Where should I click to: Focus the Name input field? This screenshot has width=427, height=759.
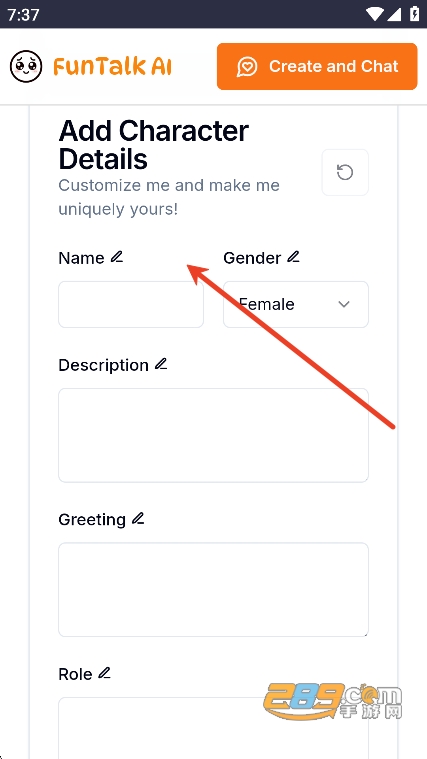pyautogui.click(x=131, y=304)
